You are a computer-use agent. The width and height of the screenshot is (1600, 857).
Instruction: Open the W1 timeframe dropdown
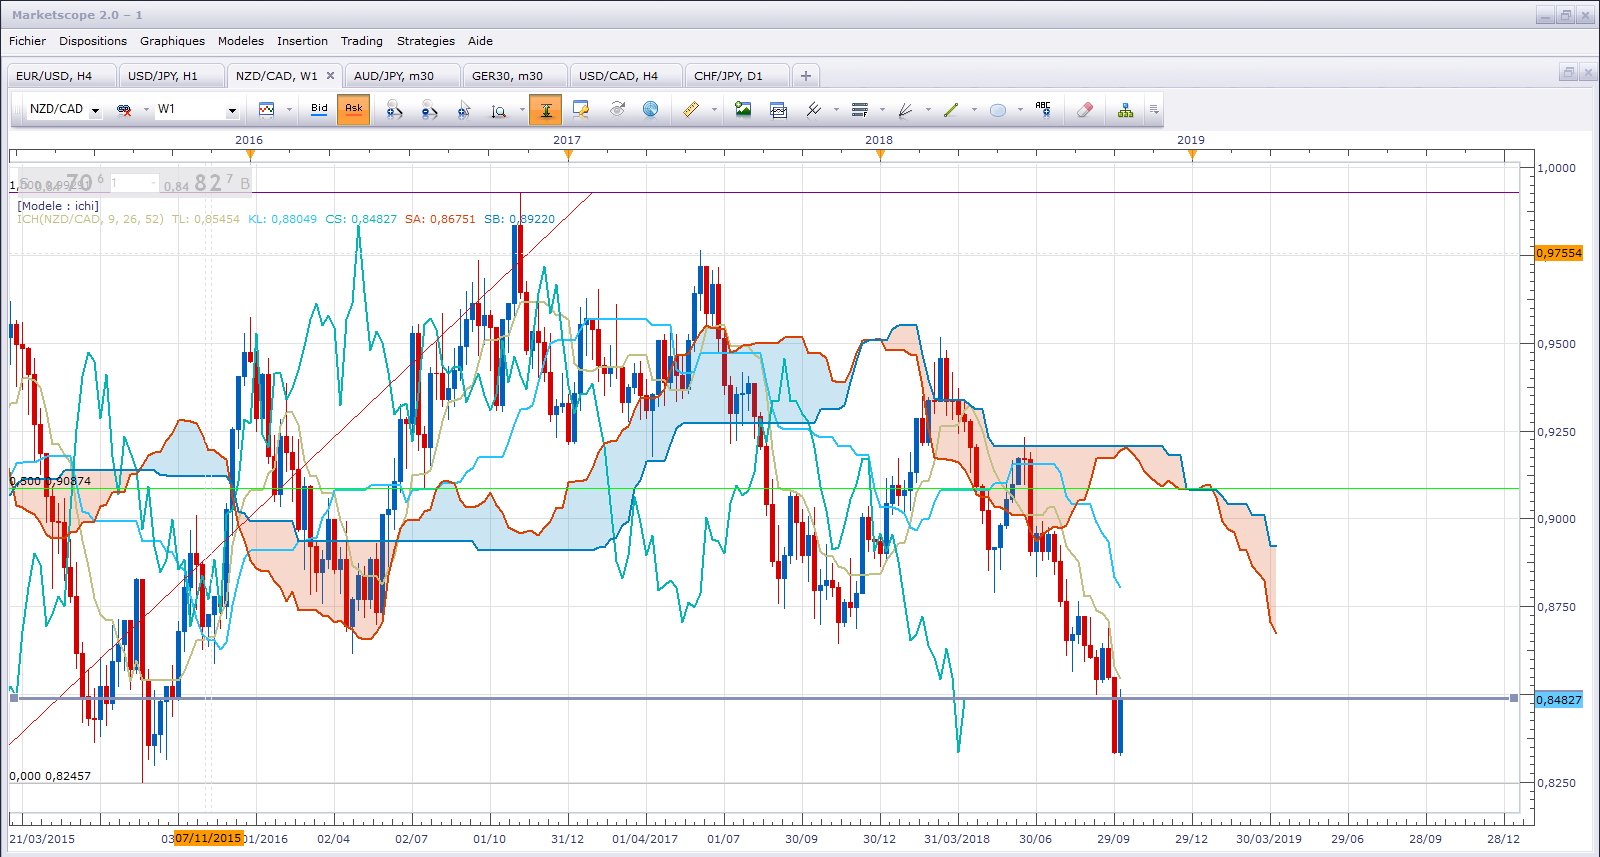coord(232,110)
